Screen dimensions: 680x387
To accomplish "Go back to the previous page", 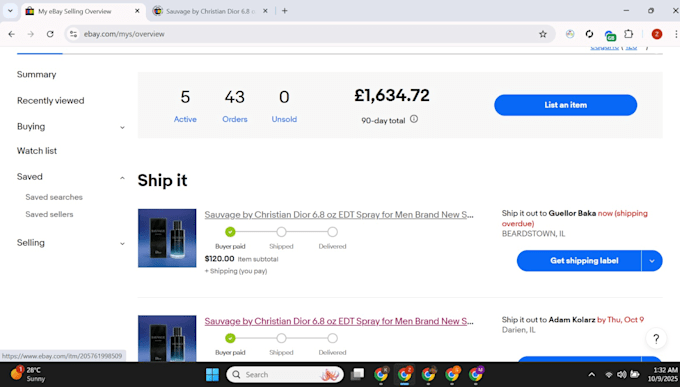I will click(12, 34).
